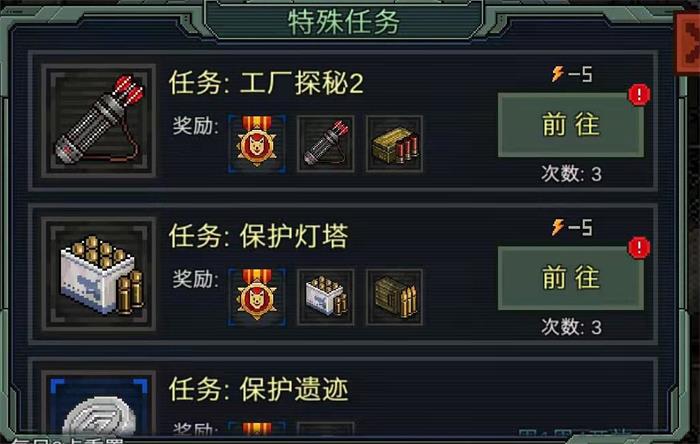Image resolution: width=700 pixels, height=444 pixels.
Task: Select white ammo box reward in 保护灯塔
Action: tap(326, 297)
